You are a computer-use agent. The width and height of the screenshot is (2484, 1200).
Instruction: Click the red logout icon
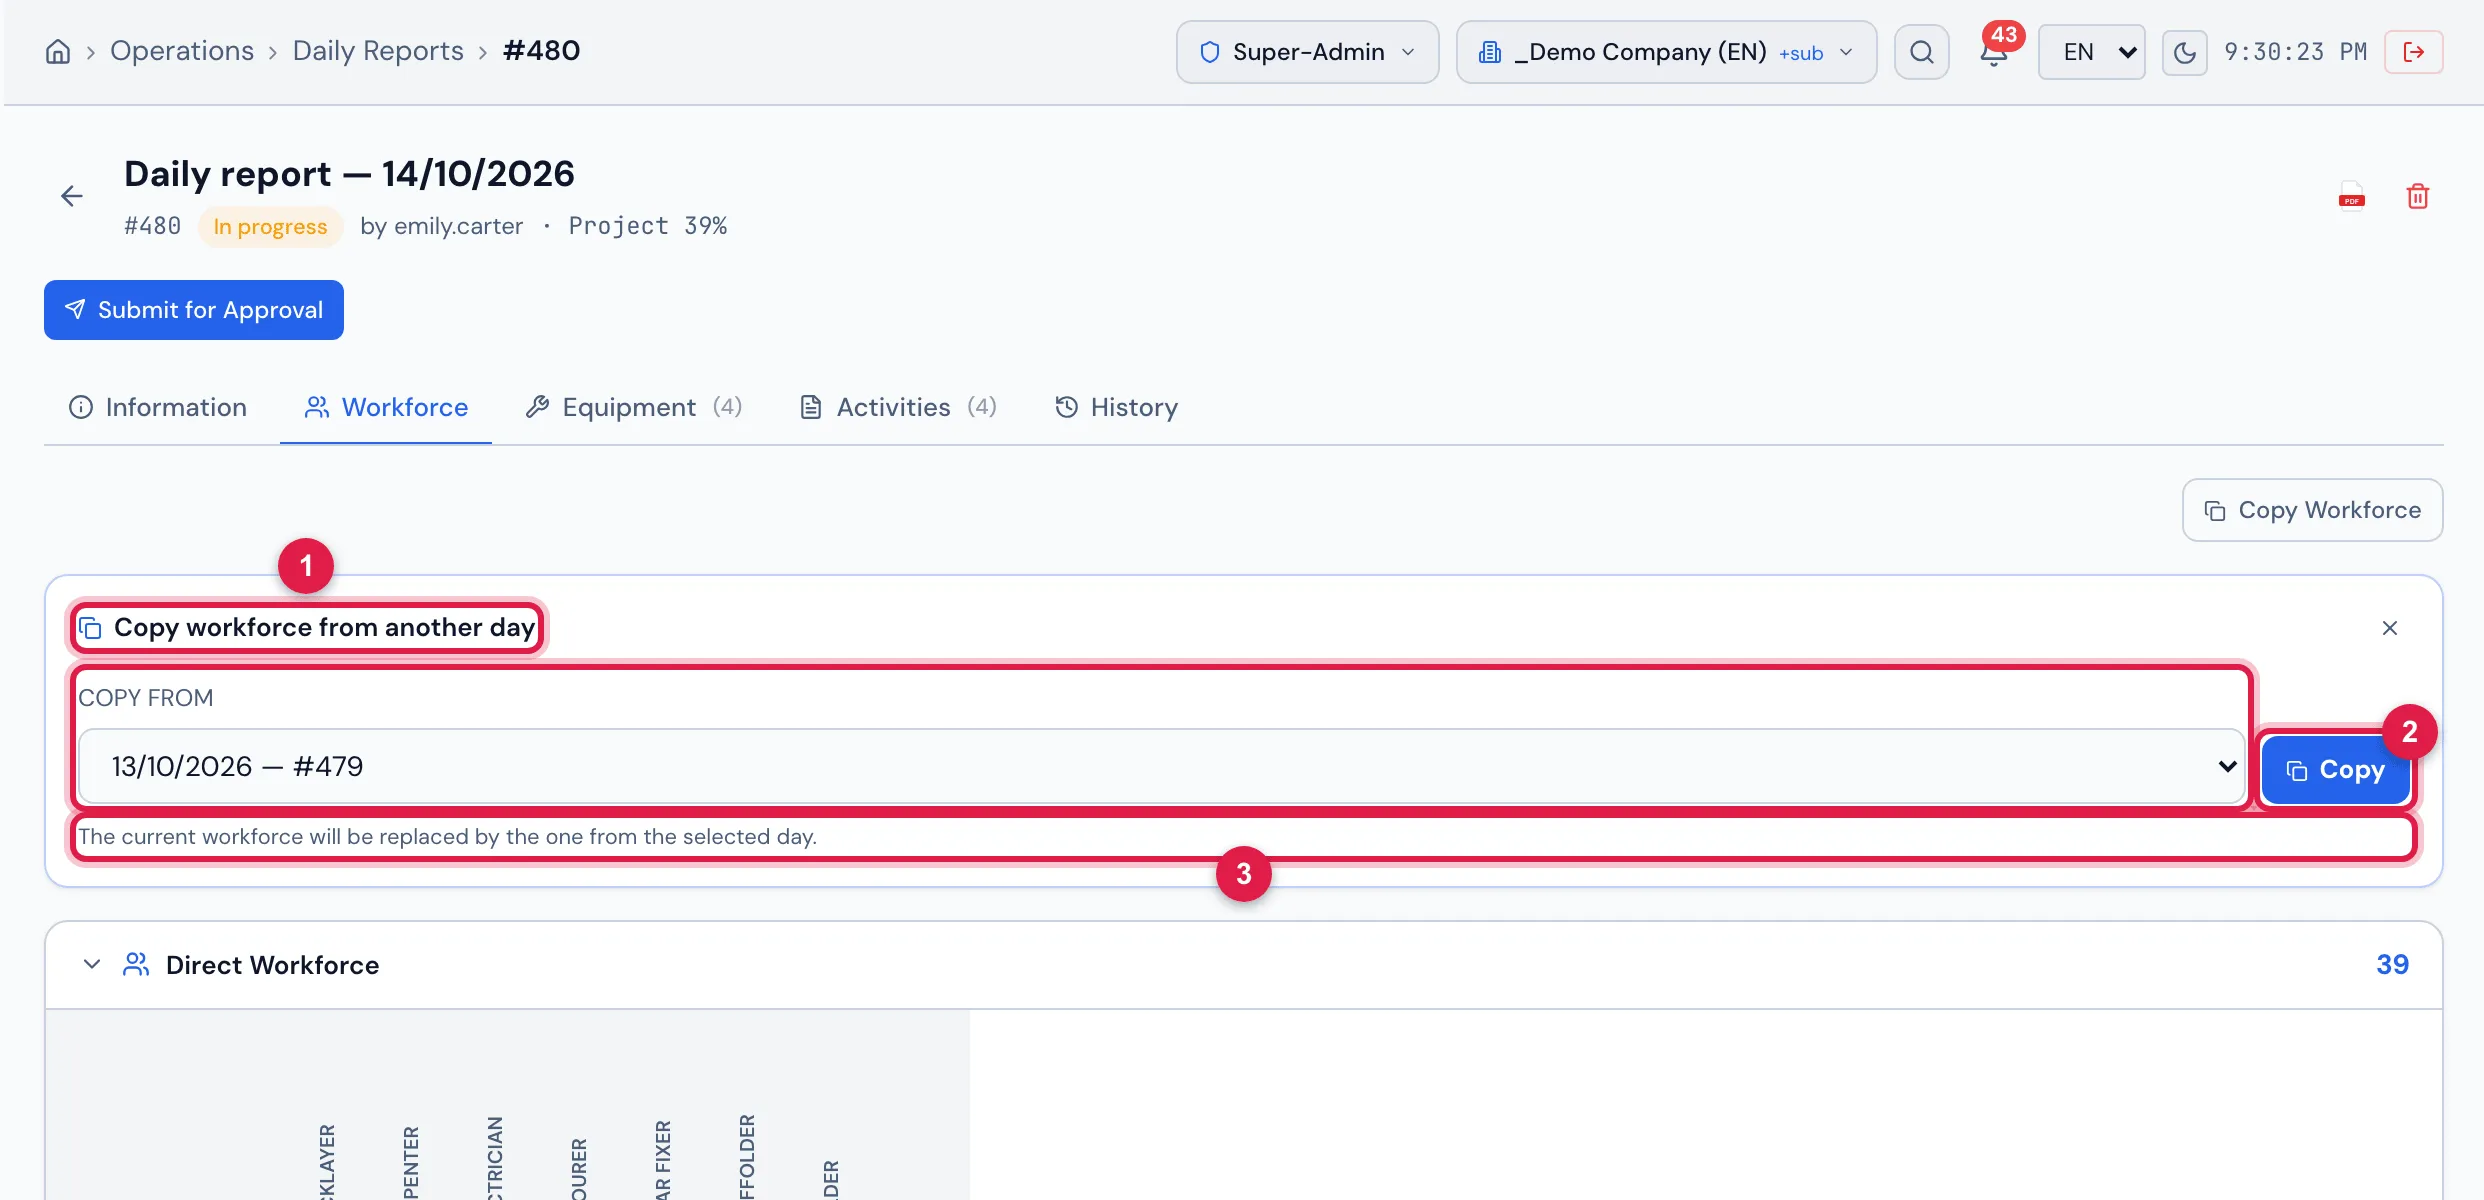tap(2414, 52)
